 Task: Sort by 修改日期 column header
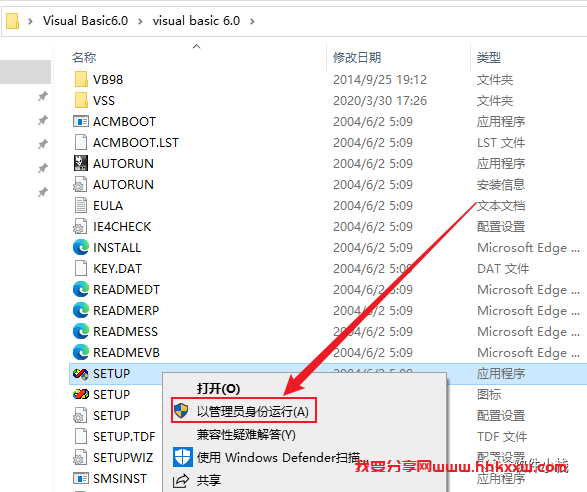click(357, 57)
